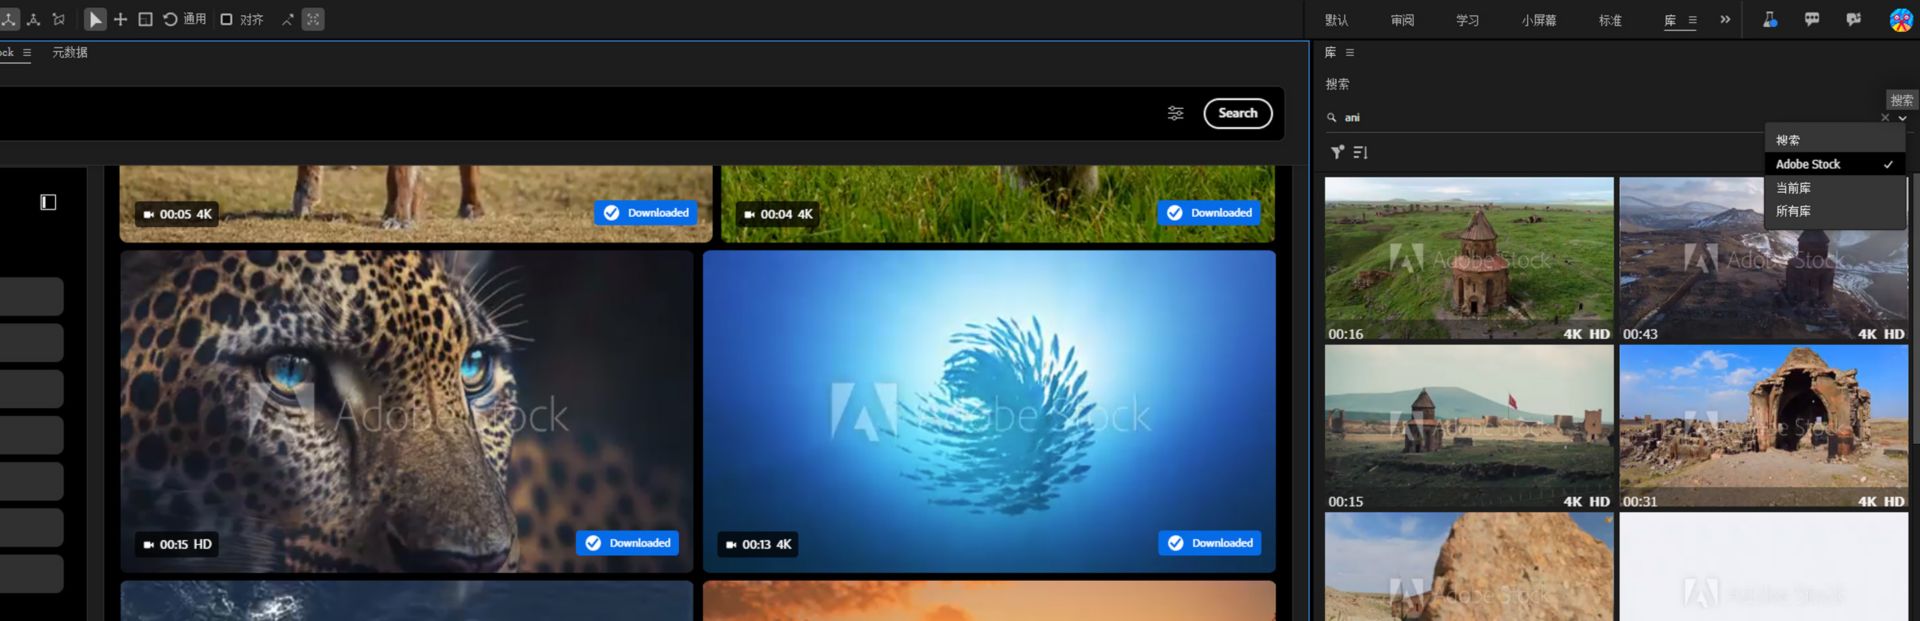Open the Stock panel filter settings icon
The image size is (1920, 621).
1176,113
